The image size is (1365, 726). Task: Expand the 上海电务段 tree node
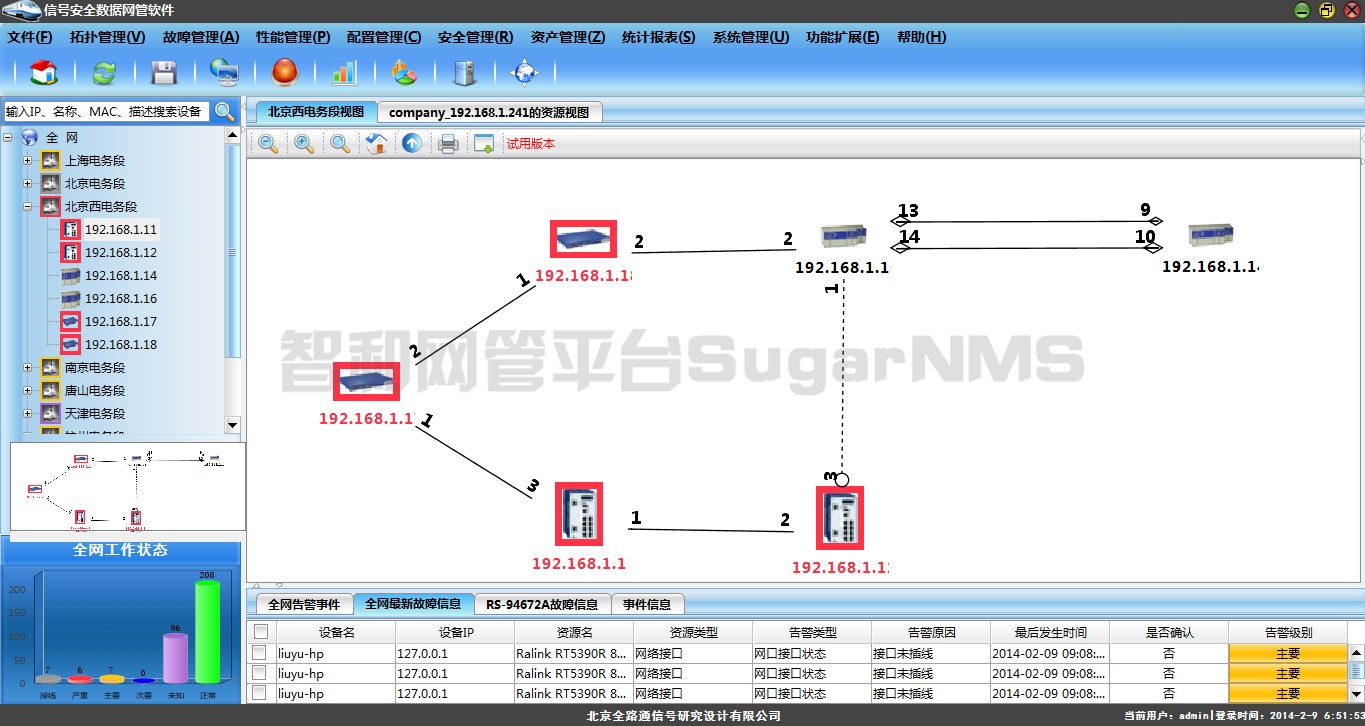click(28, 161)
